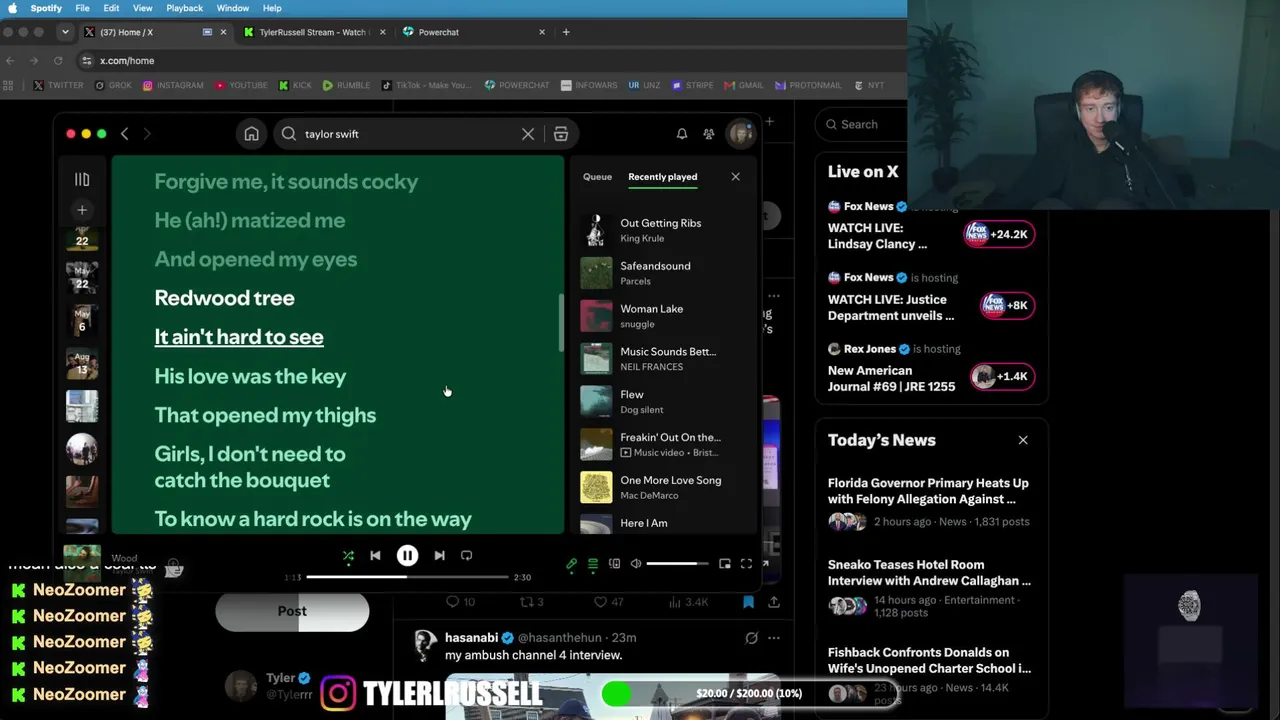Open the Playback menu
This screenshot has width=1280, height=720.
tap(184, 8)
